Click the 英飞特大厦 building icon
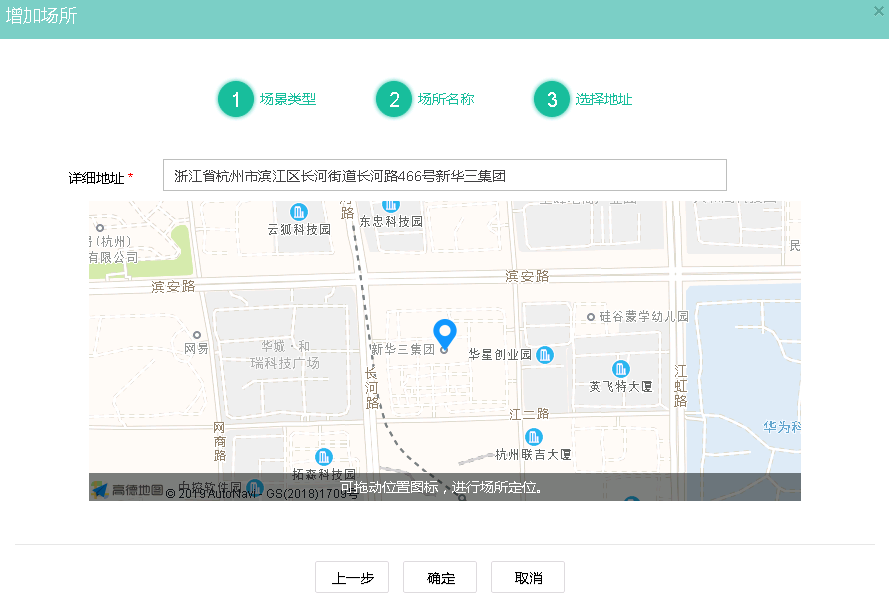The width and height of the screenshot is (889, 597). tap(621, 369)
